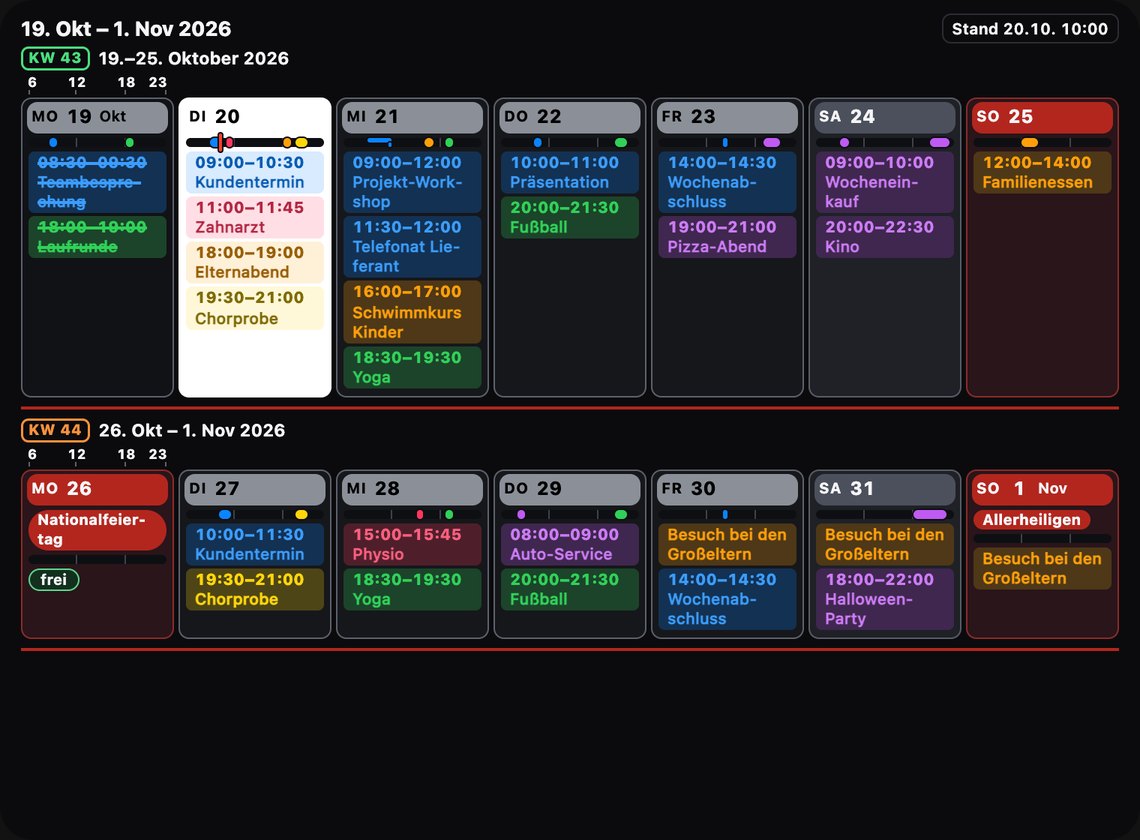Select the green 'frei' pill on Monday 26
This screenshot has height=840, width=1140.
point(54,580)
